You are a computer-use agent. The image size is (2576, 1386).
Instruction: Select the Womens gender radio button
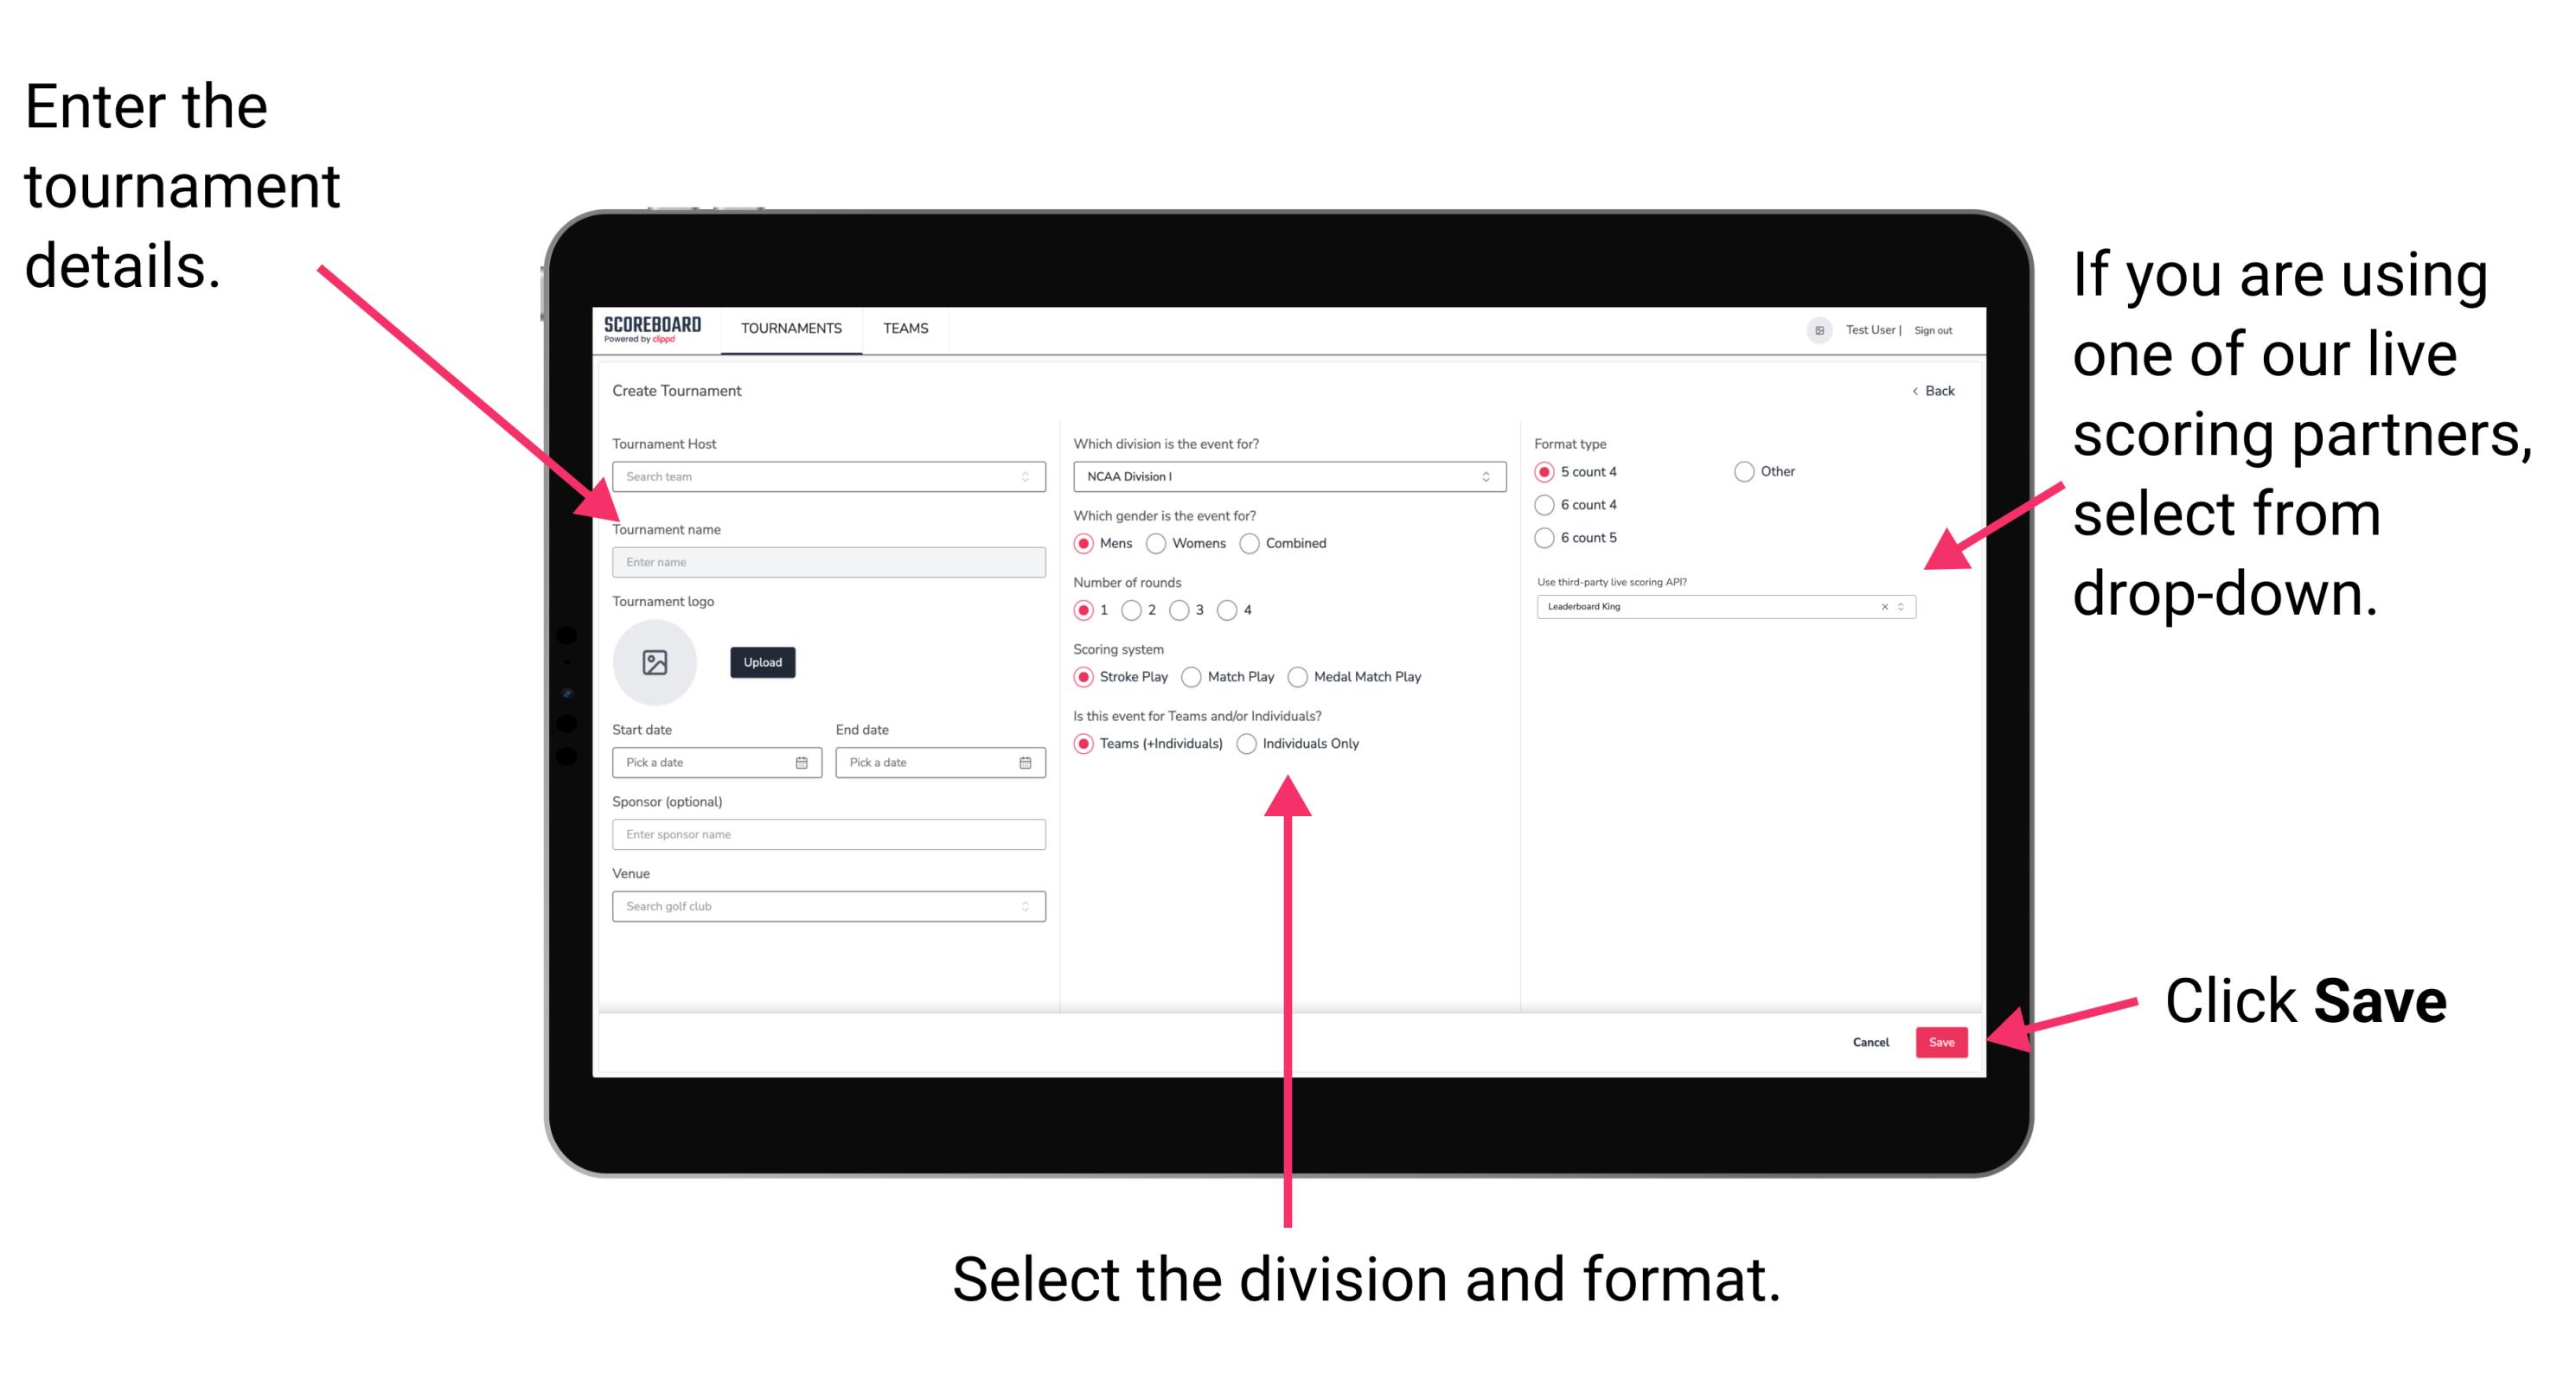1159,543
